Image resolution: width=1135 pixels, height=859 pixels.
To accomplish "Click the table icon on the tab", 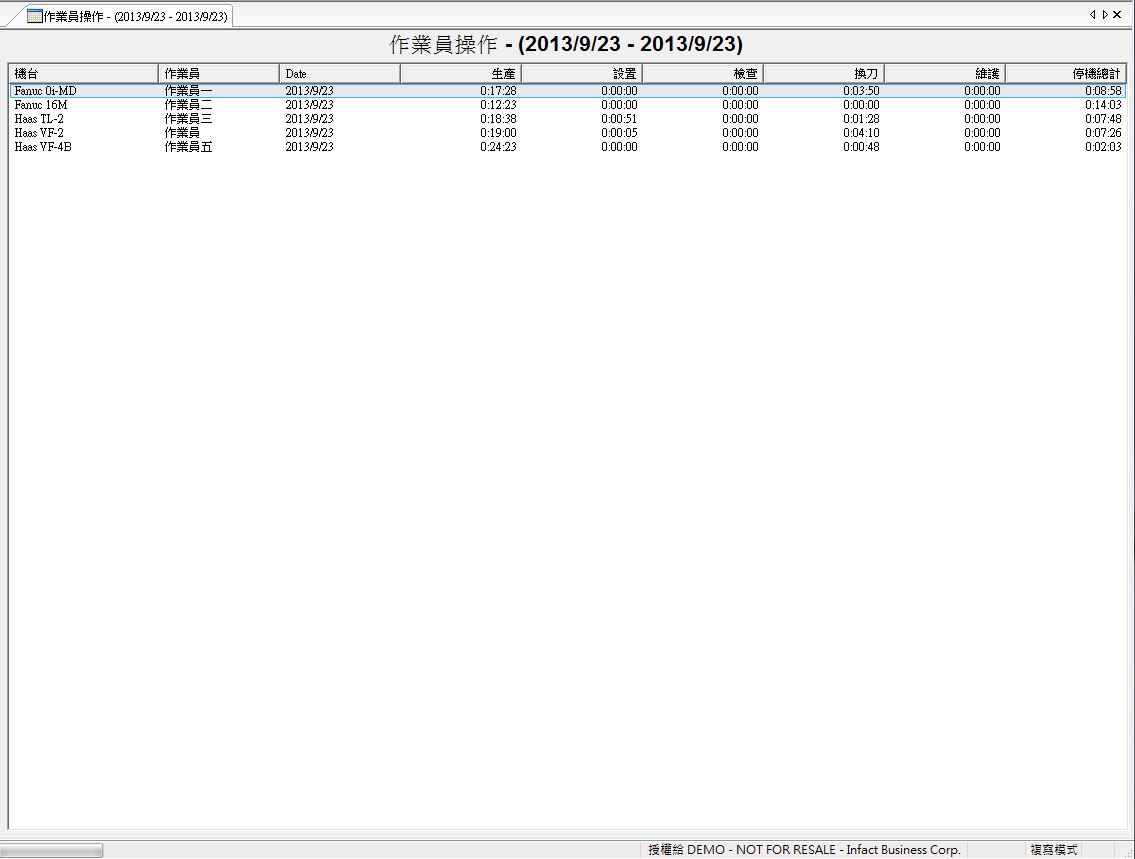I will tap(35, 16).
